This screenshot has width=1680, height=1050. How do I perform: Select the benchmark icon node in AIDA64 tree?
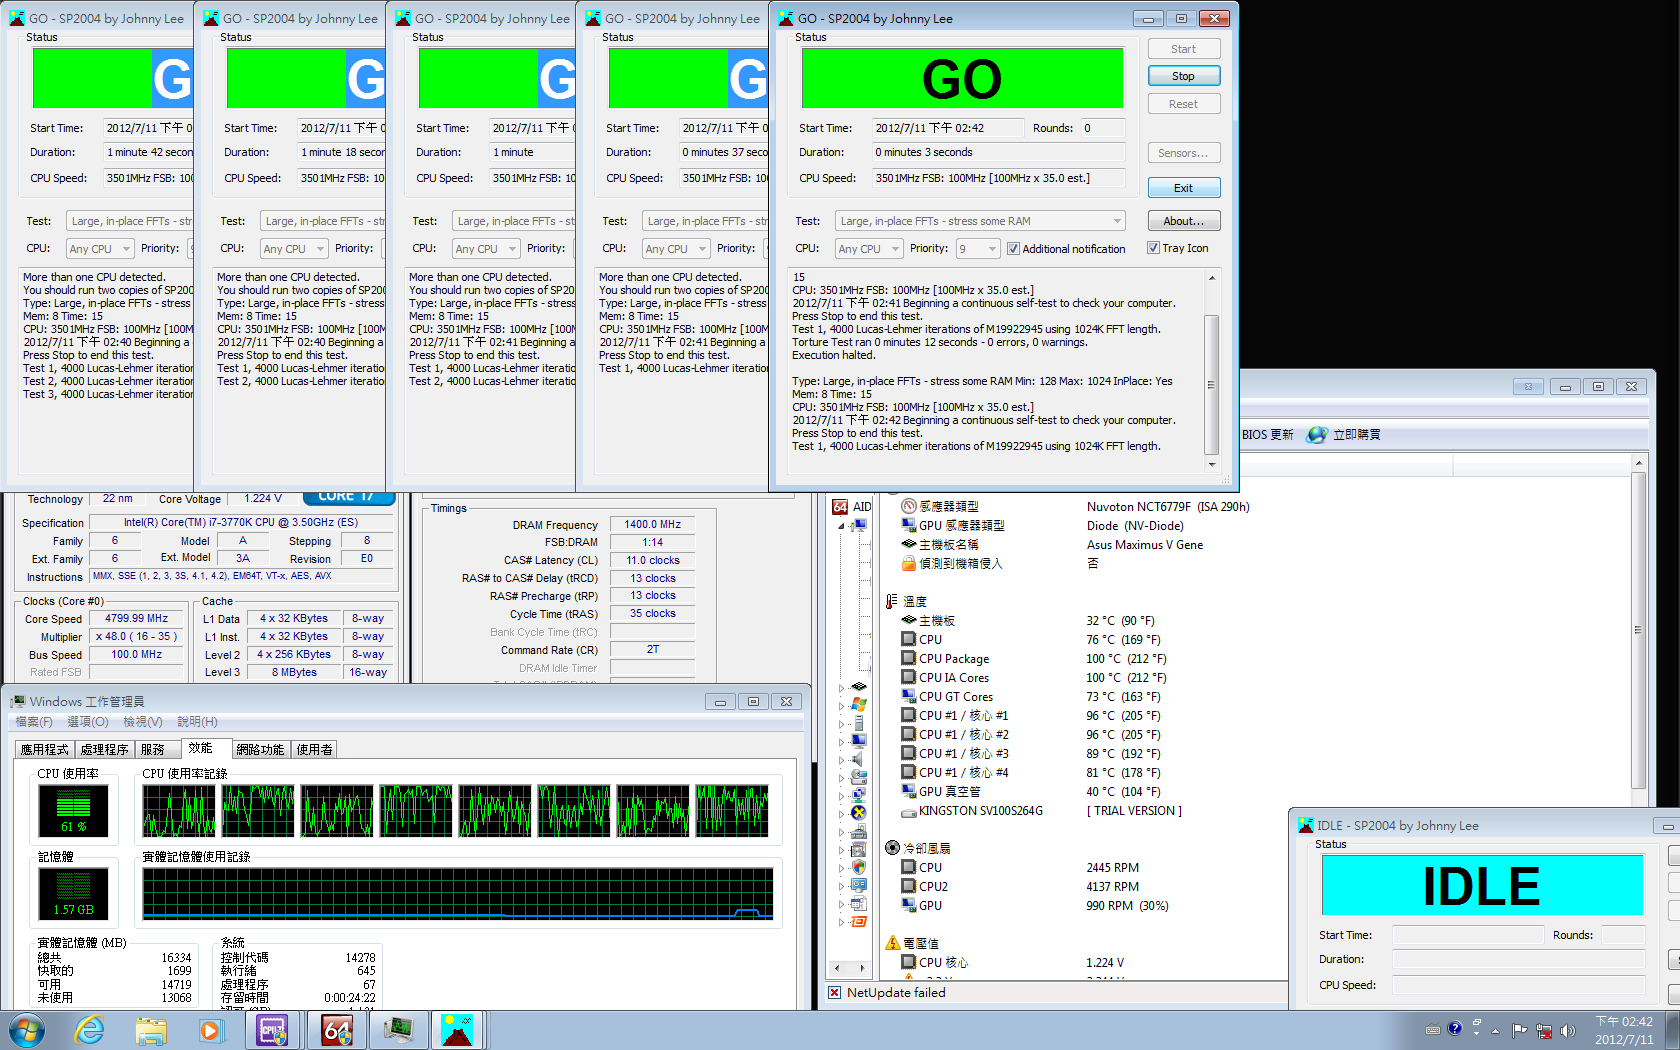click(858, 921)
